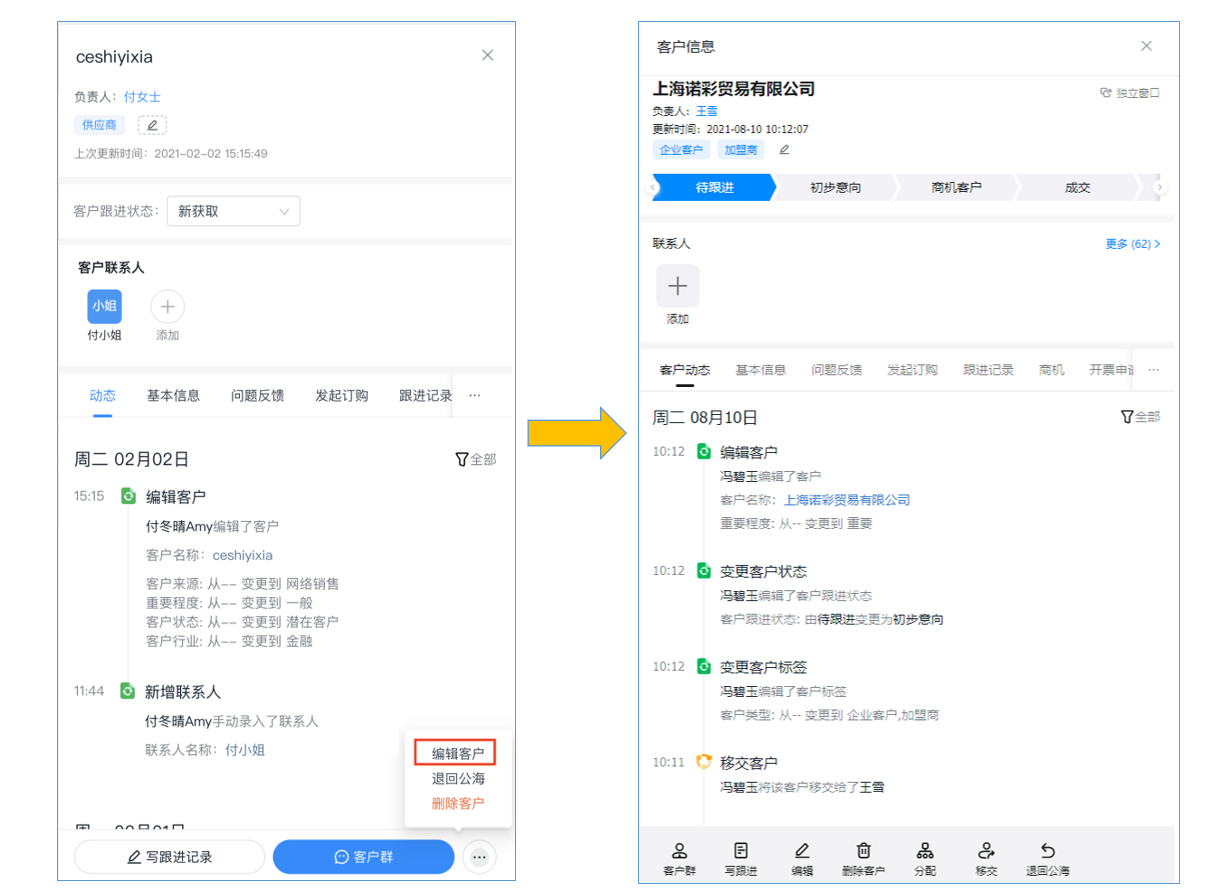
Task: Open the 发起订购 tab in right panel
Action: pyautogui.click(x=913, y=370)
